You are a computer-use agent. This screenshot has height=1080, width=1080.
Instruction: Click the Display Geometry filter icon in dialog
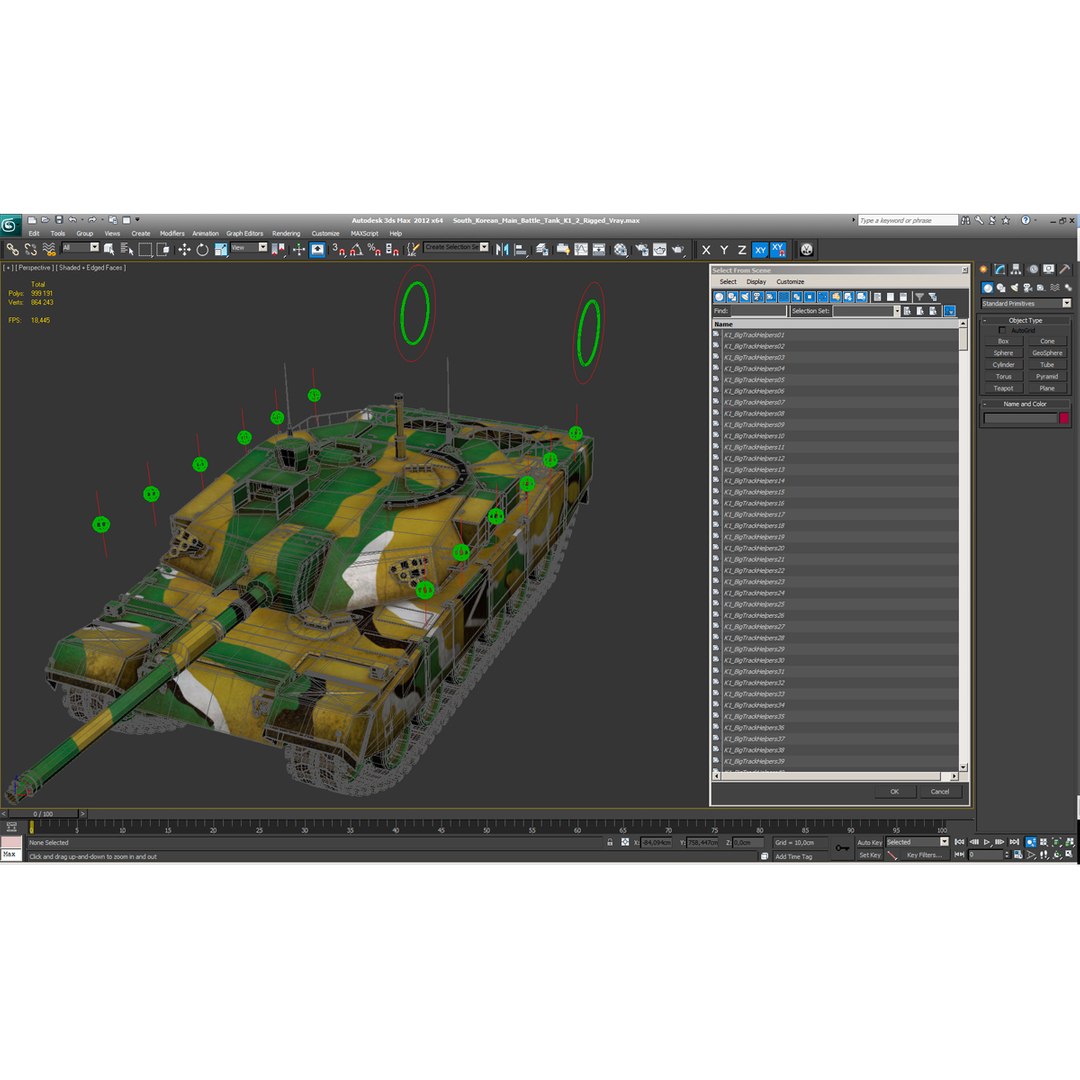[719, 297]
